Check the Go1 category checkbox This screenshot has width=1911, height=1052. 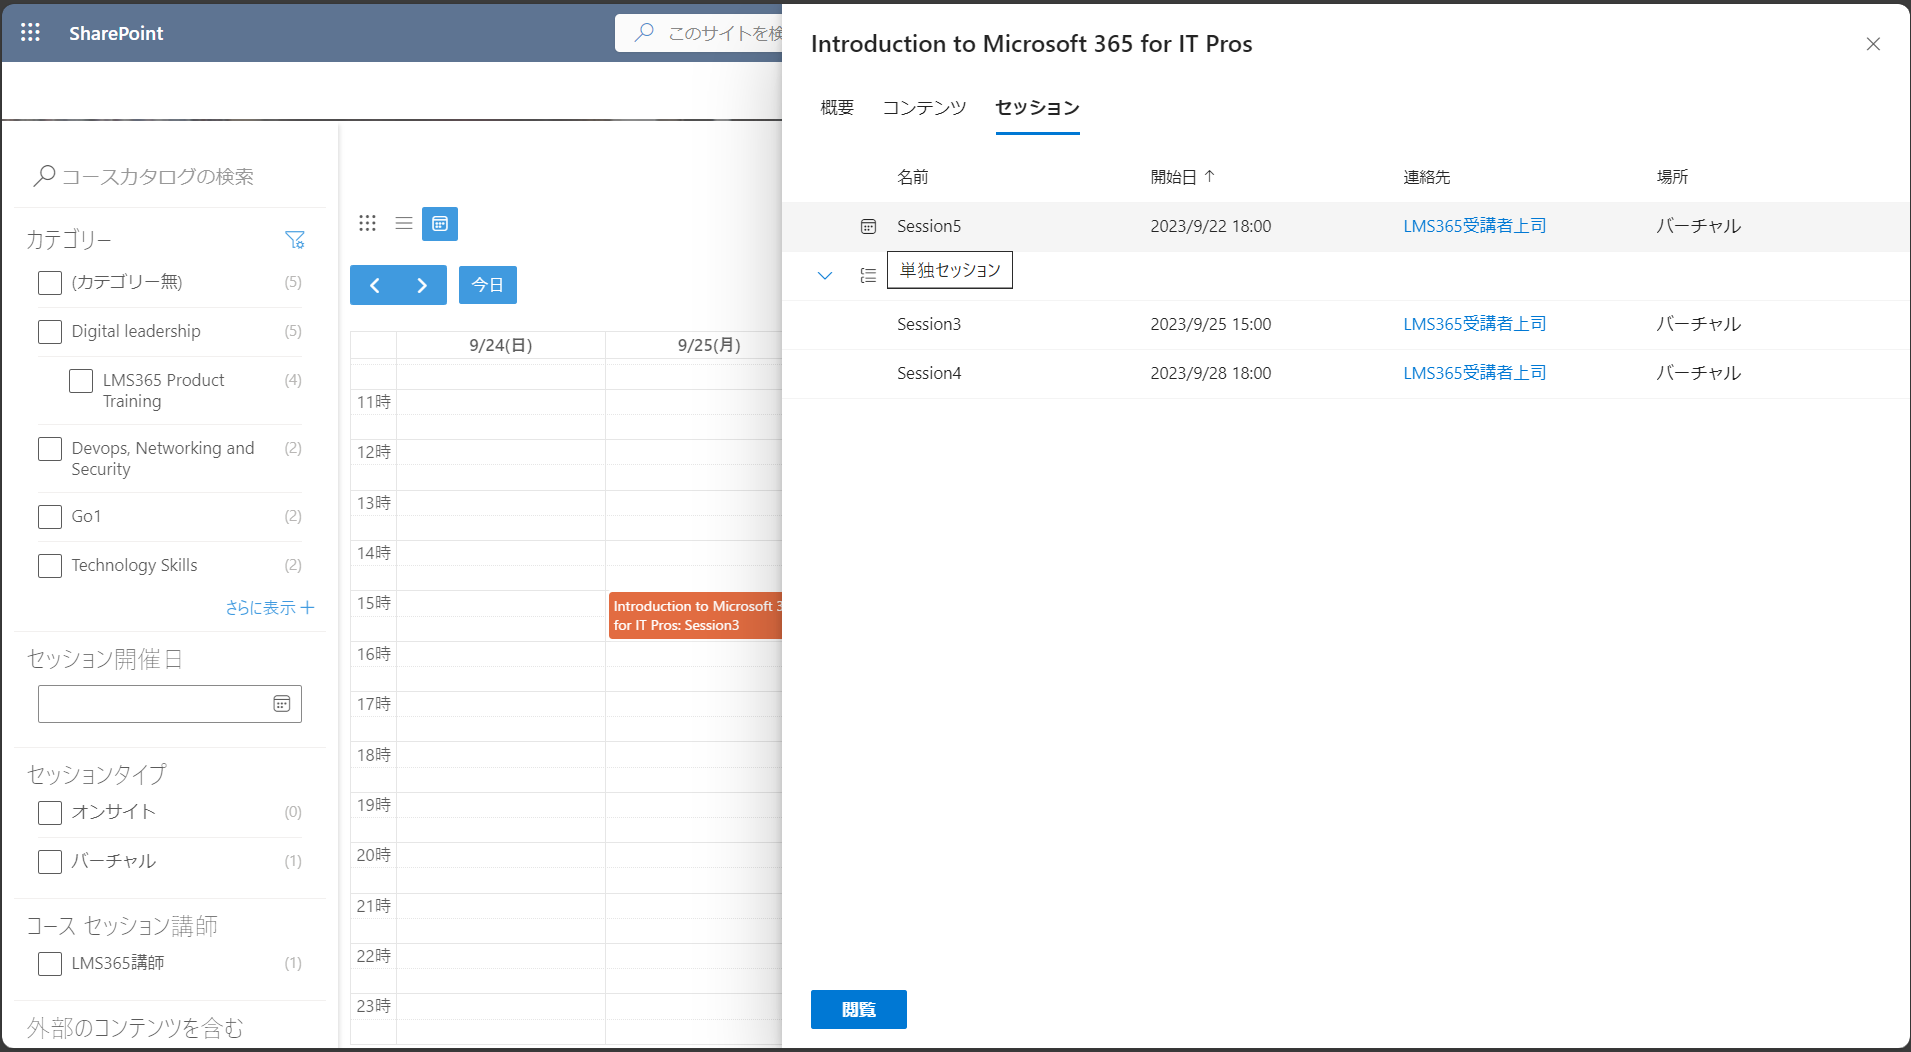click(50, 517)
